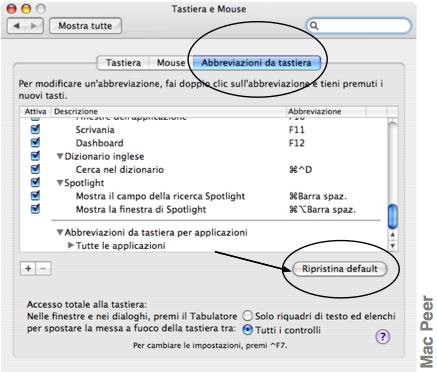Toggle the Cerca nel dizionario checkbox
Image resolution: width=437 pixels, height=372 pixels.
coord(35,169)
